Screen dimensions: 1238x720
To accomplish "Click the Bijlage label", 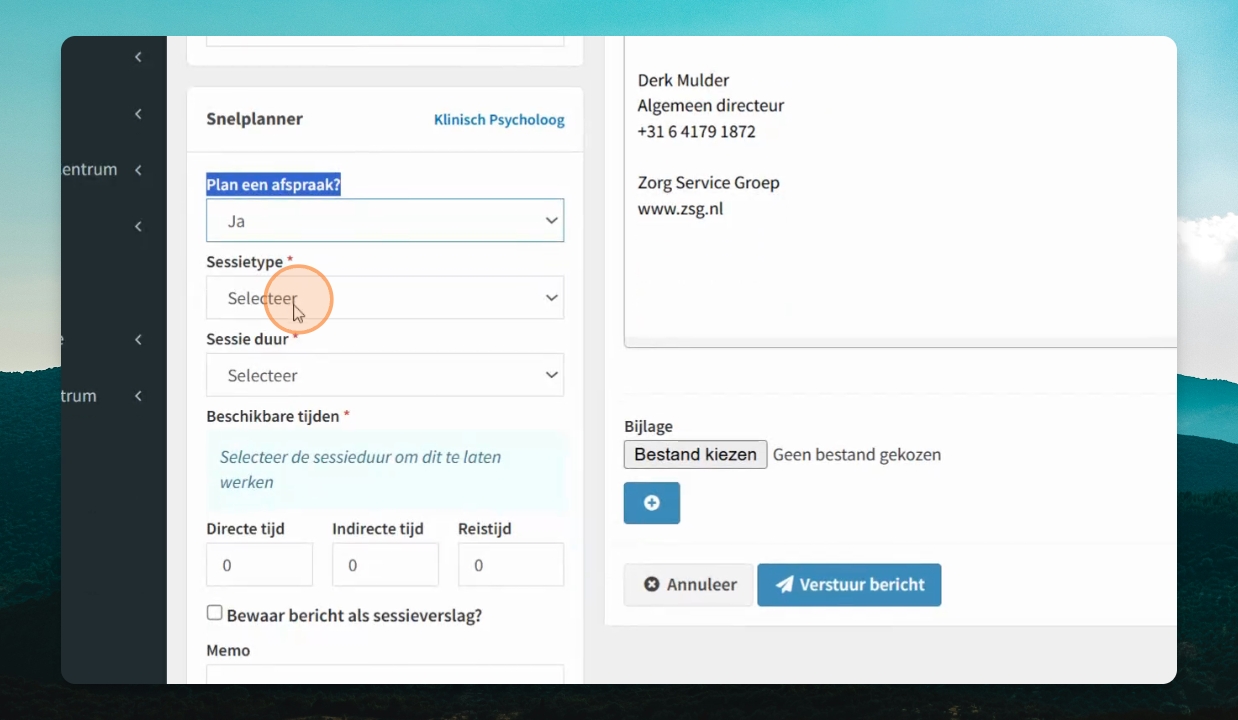I will pyautogui.click(x=648, y=427).
